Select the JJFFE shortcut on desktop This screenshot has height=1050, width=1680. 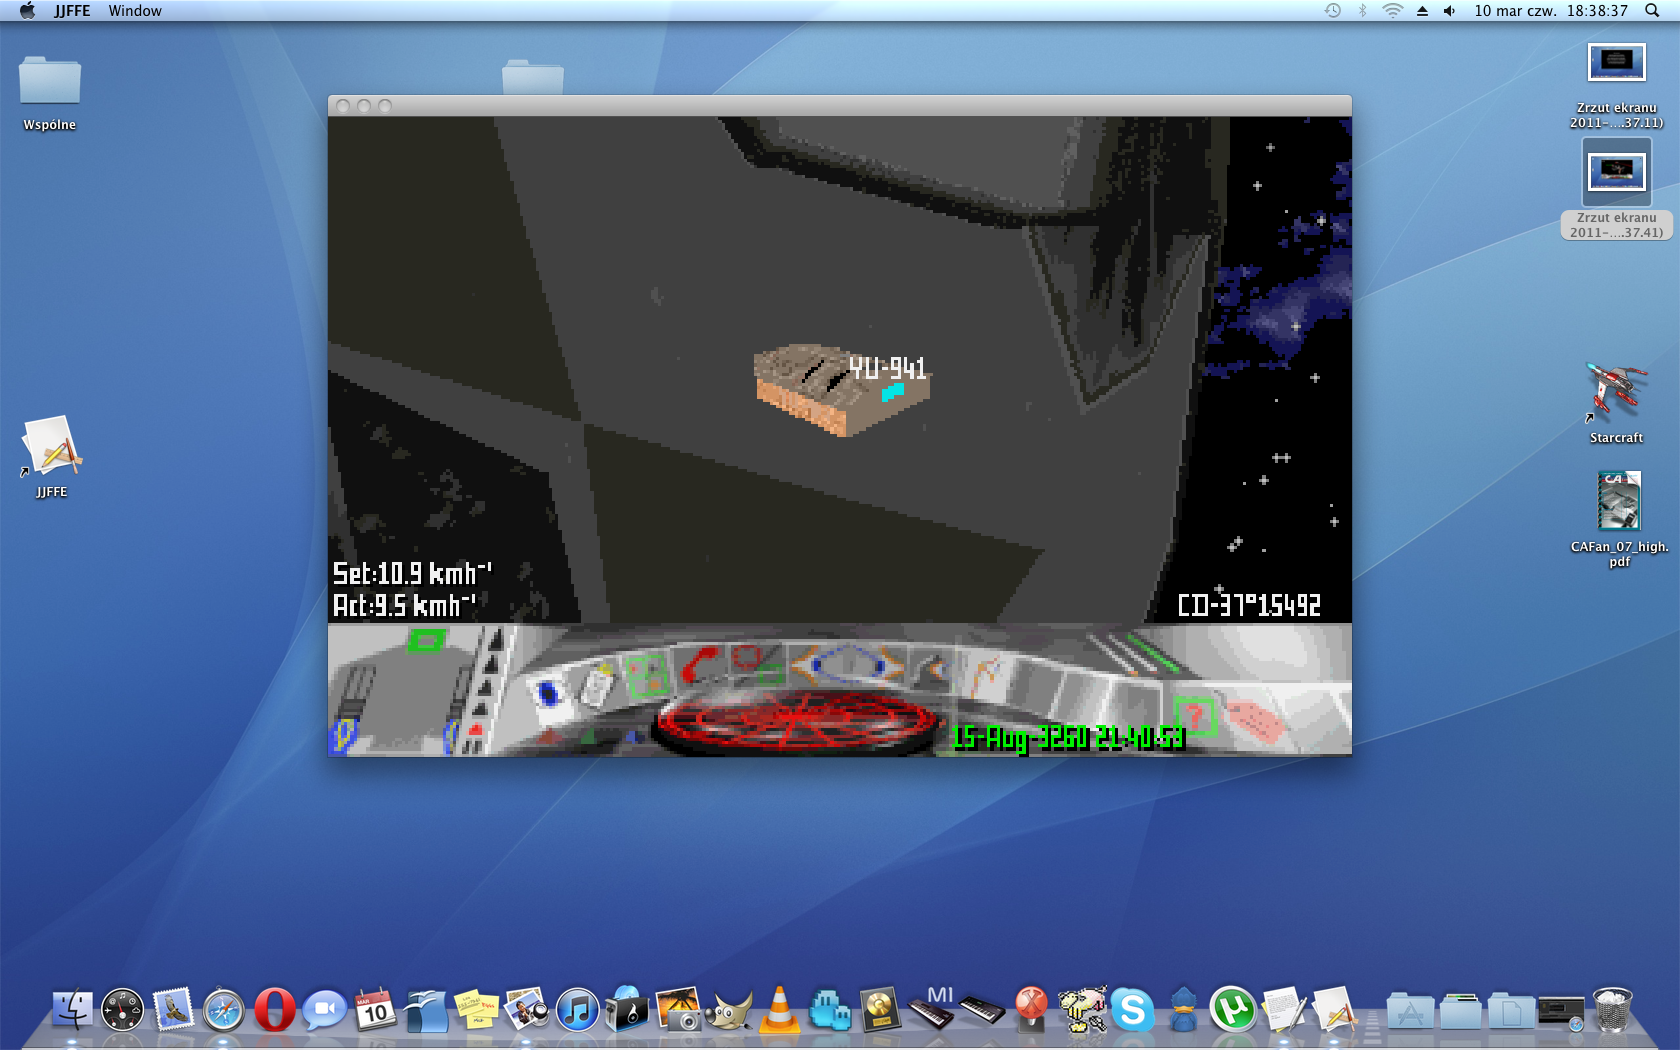(51, 457)
